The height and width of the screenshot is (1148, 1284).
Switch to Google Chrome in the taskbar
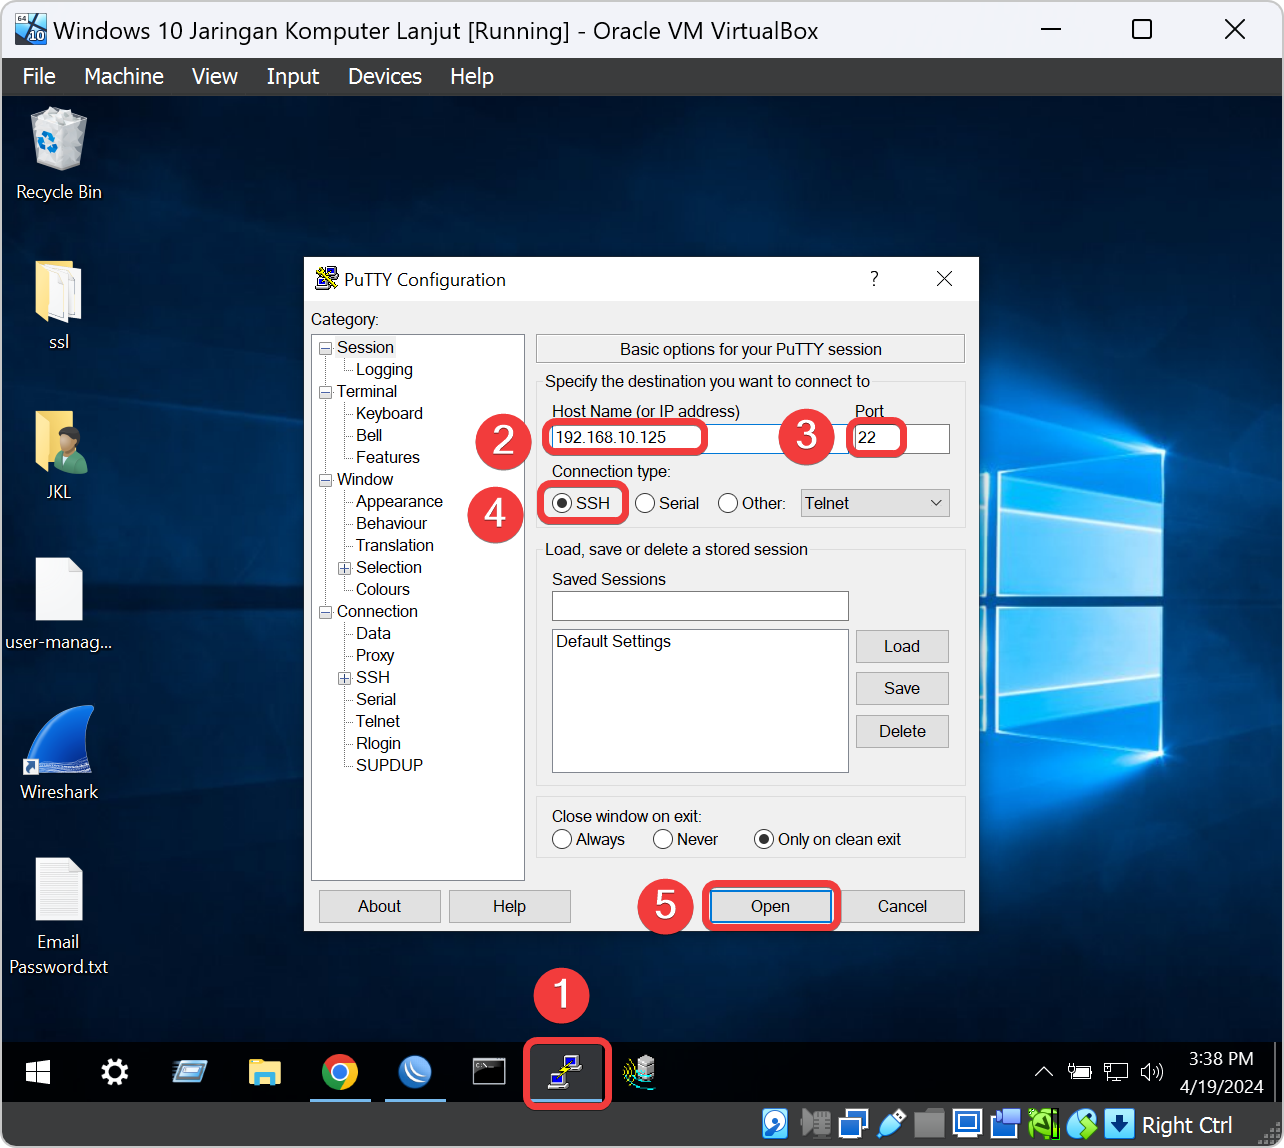(x=340, y=1073)
